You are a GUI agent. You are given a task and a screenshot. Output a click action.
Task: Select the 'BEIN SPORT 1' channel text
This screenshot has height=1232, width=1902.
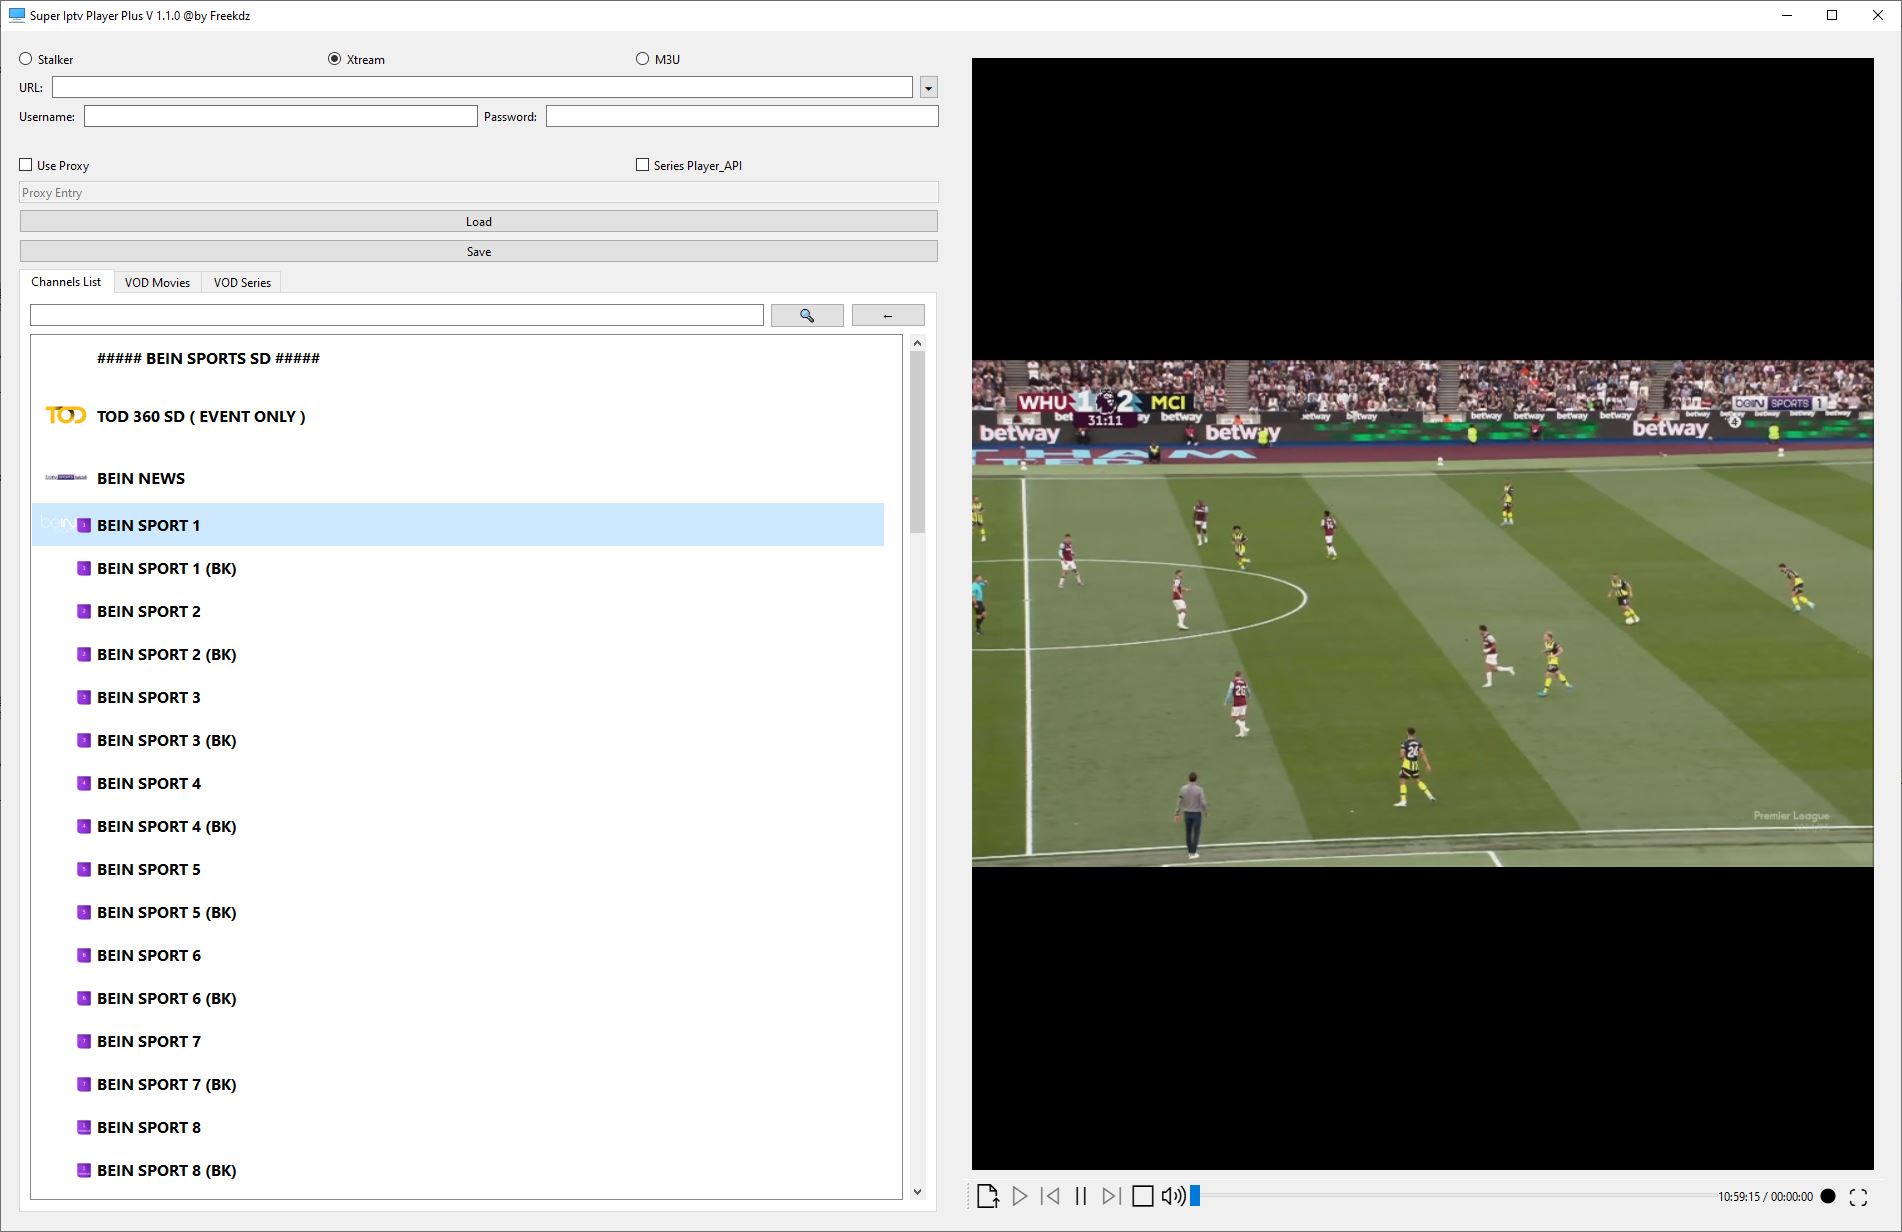click(x=148, y=525)
